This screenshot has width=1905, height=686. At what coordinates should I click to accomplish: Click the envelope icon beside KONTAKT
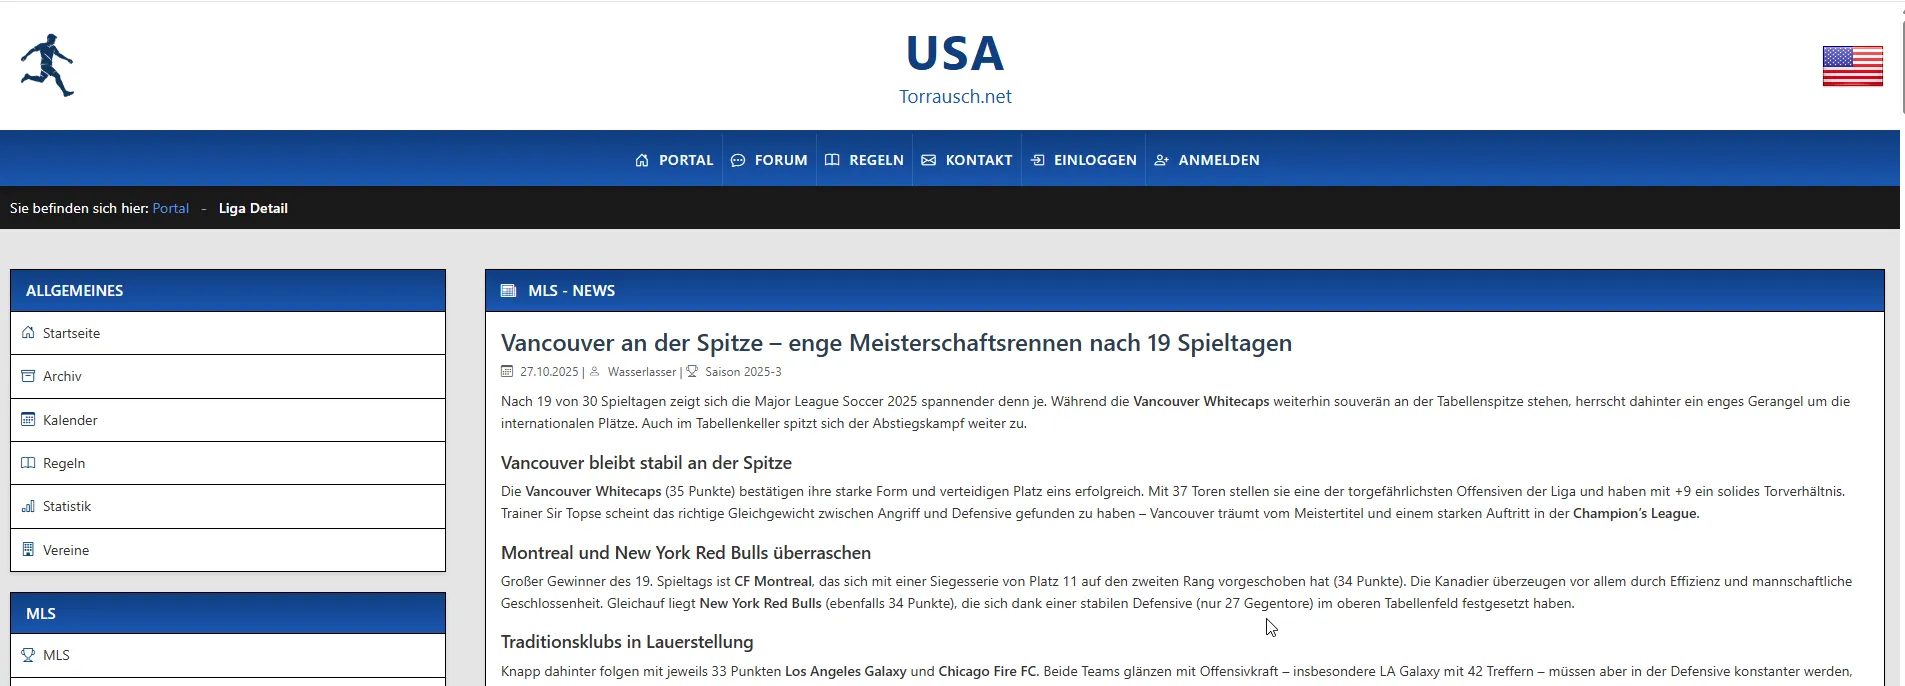point(929,160)
